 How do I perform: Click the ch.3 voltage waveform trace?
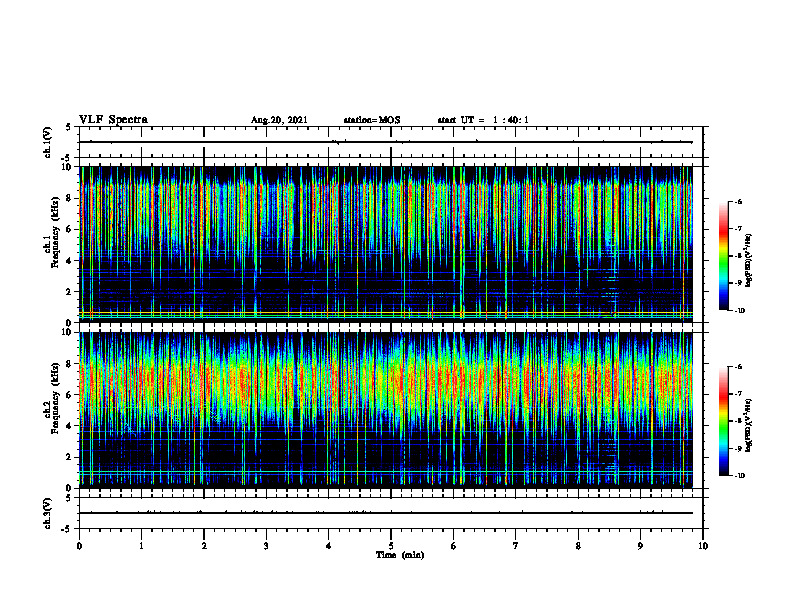pyautogui.click(x=386, y=513)
